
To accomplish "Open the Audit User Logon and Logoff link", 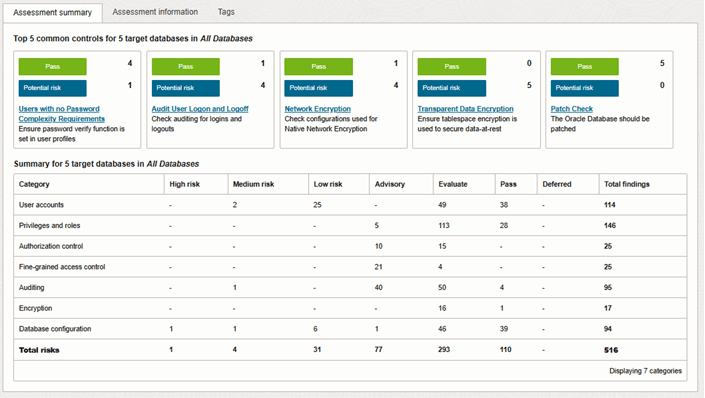I will [200, 109].
